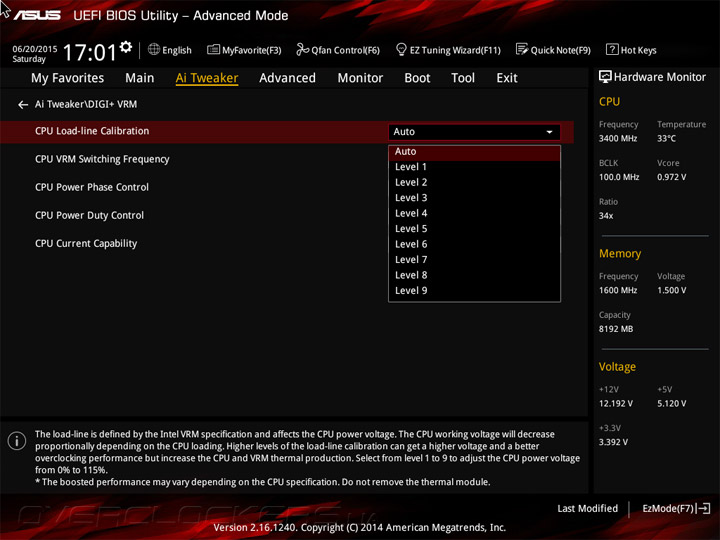Select CPU VRM Switching Frequency setting

[102, 159]
